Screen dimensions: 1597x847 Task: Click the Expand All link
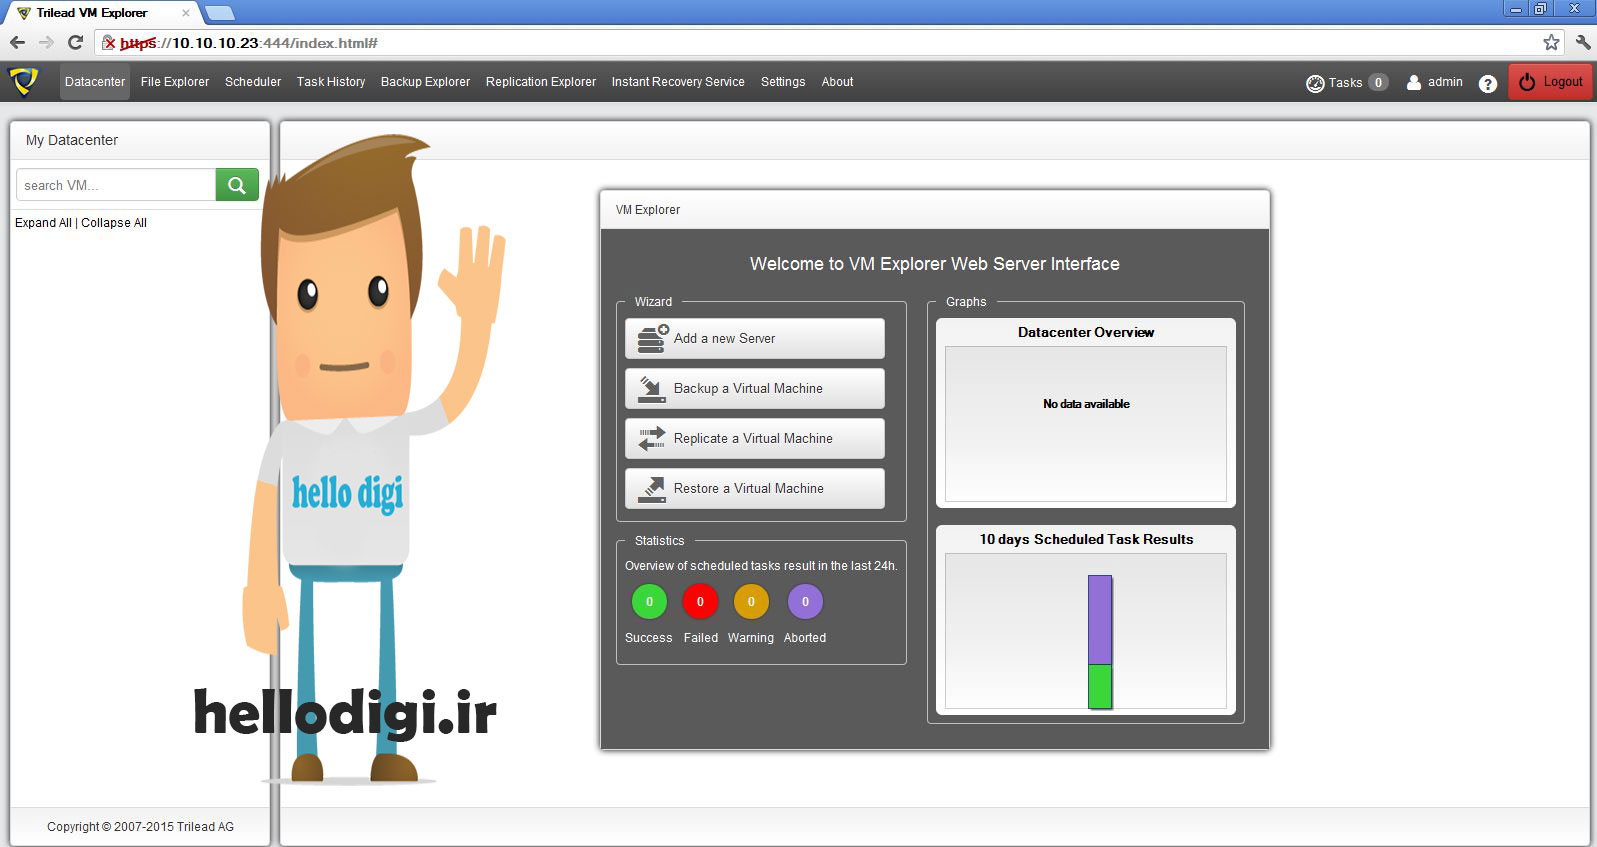43,223
